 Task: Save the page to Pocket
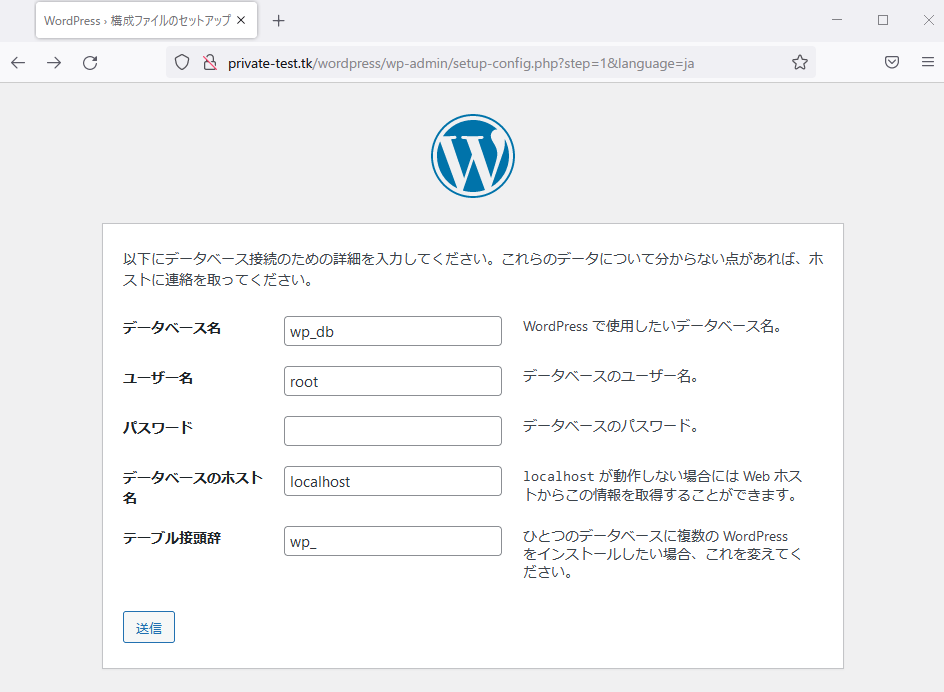point(892,62)
